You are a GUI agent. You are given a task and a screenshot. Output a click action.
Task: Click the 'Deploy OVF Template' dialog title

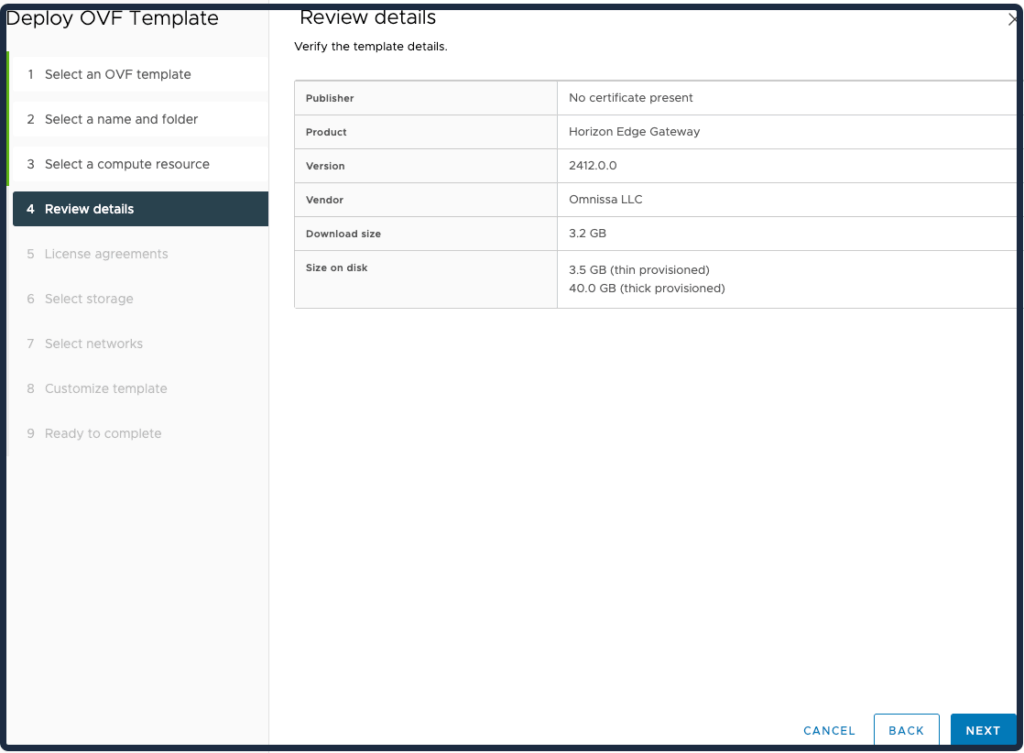pos(112,19)
